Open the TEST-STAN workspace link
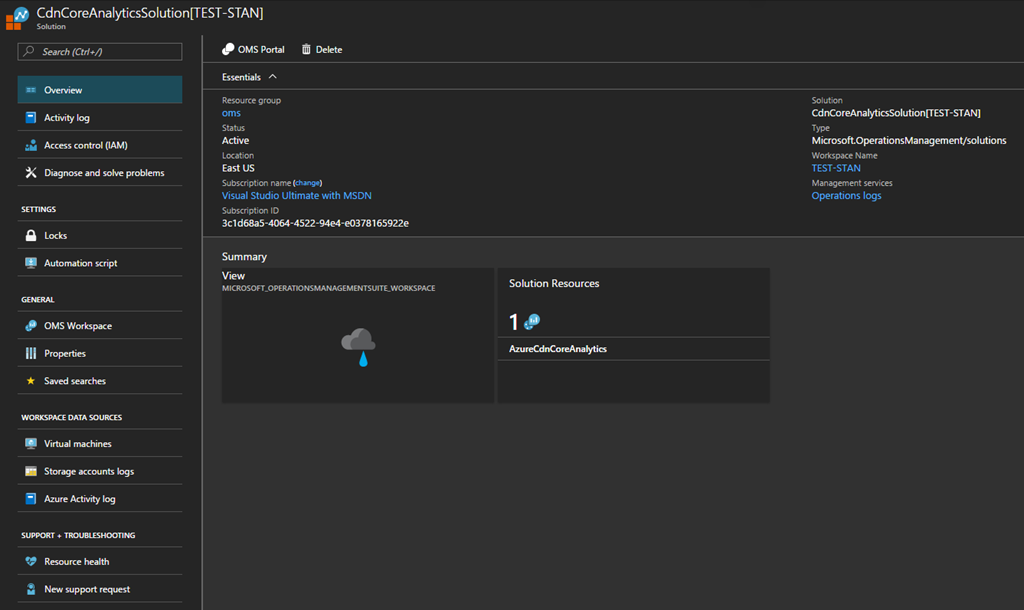The width and height of the screenshot is (1024, 610). [x=836, y=168]
